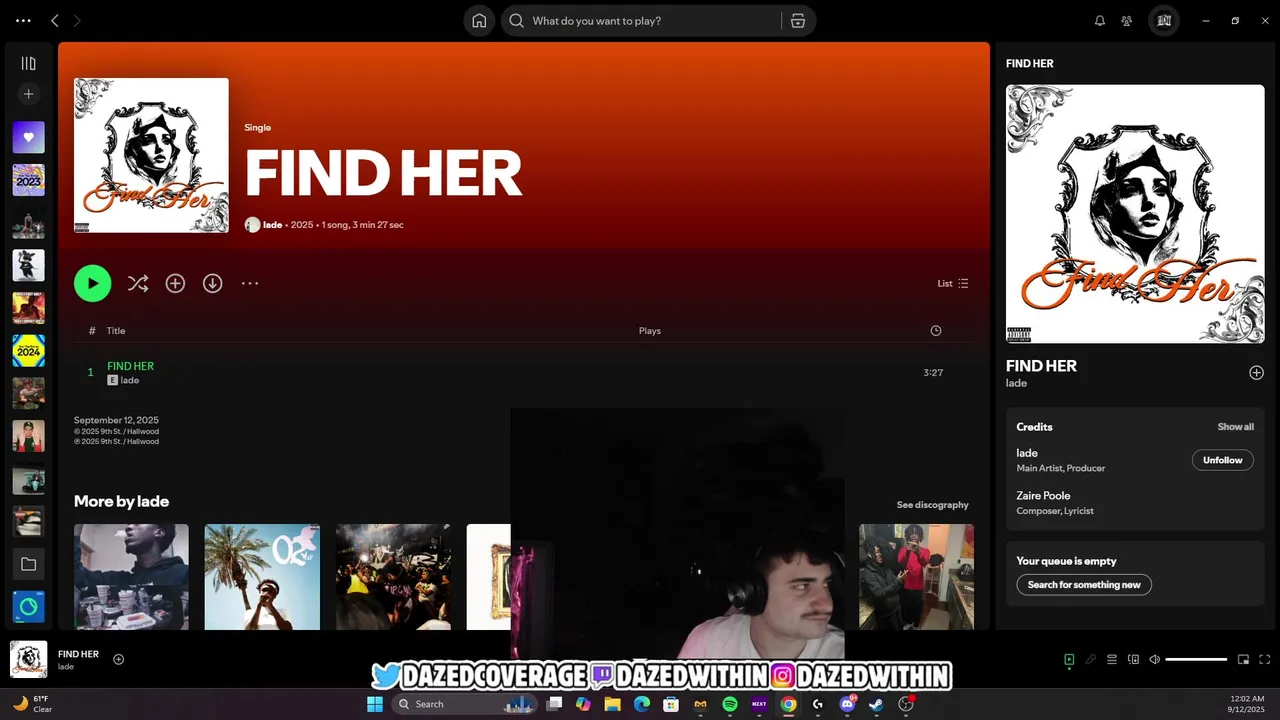Enable shuffle for FIND HER
1280x720 pixels.
pos(138,284)
